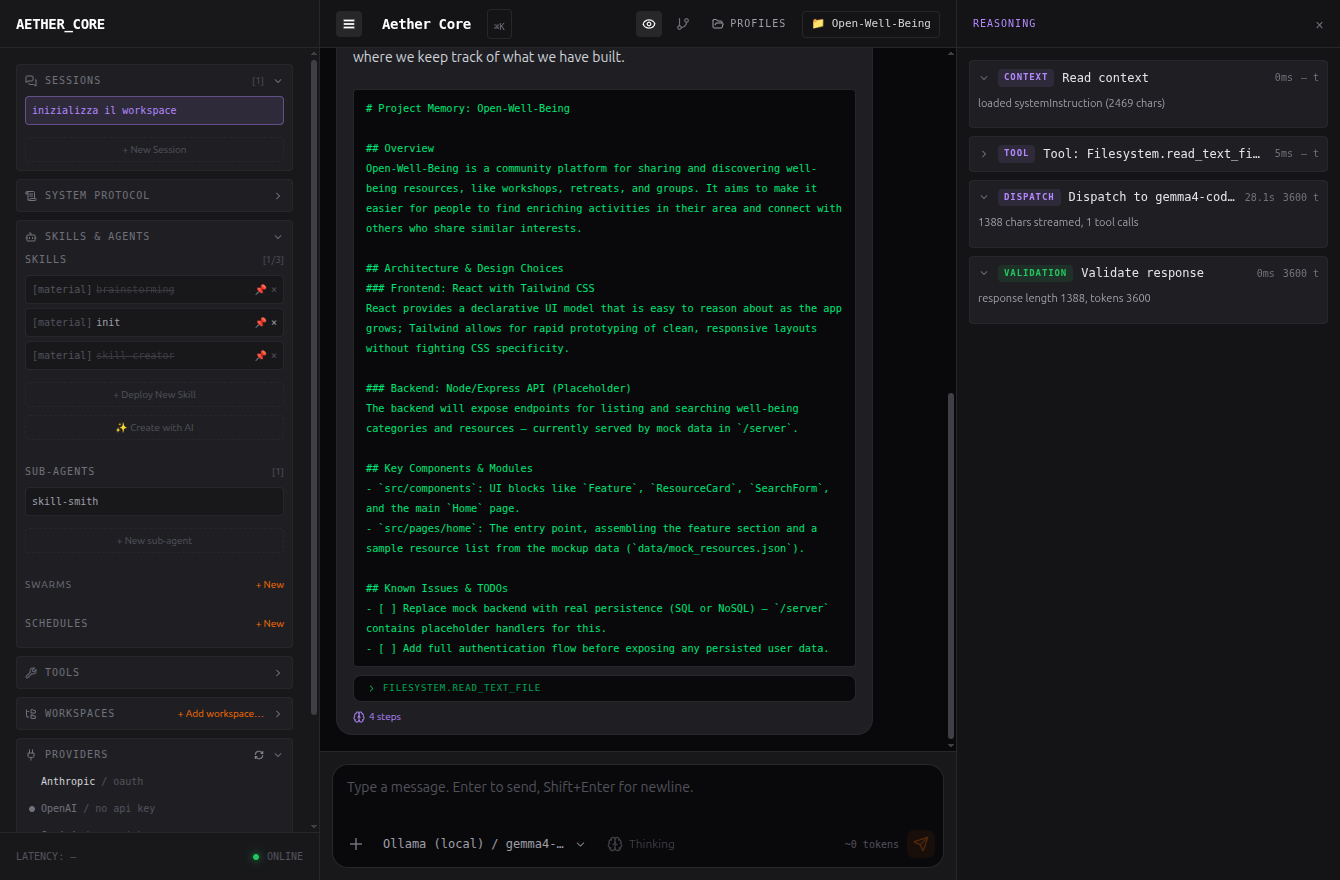
Task: Expand the FILESYSTEM.READ_TEXT_FILE tool call
Action: coord(604,688)
